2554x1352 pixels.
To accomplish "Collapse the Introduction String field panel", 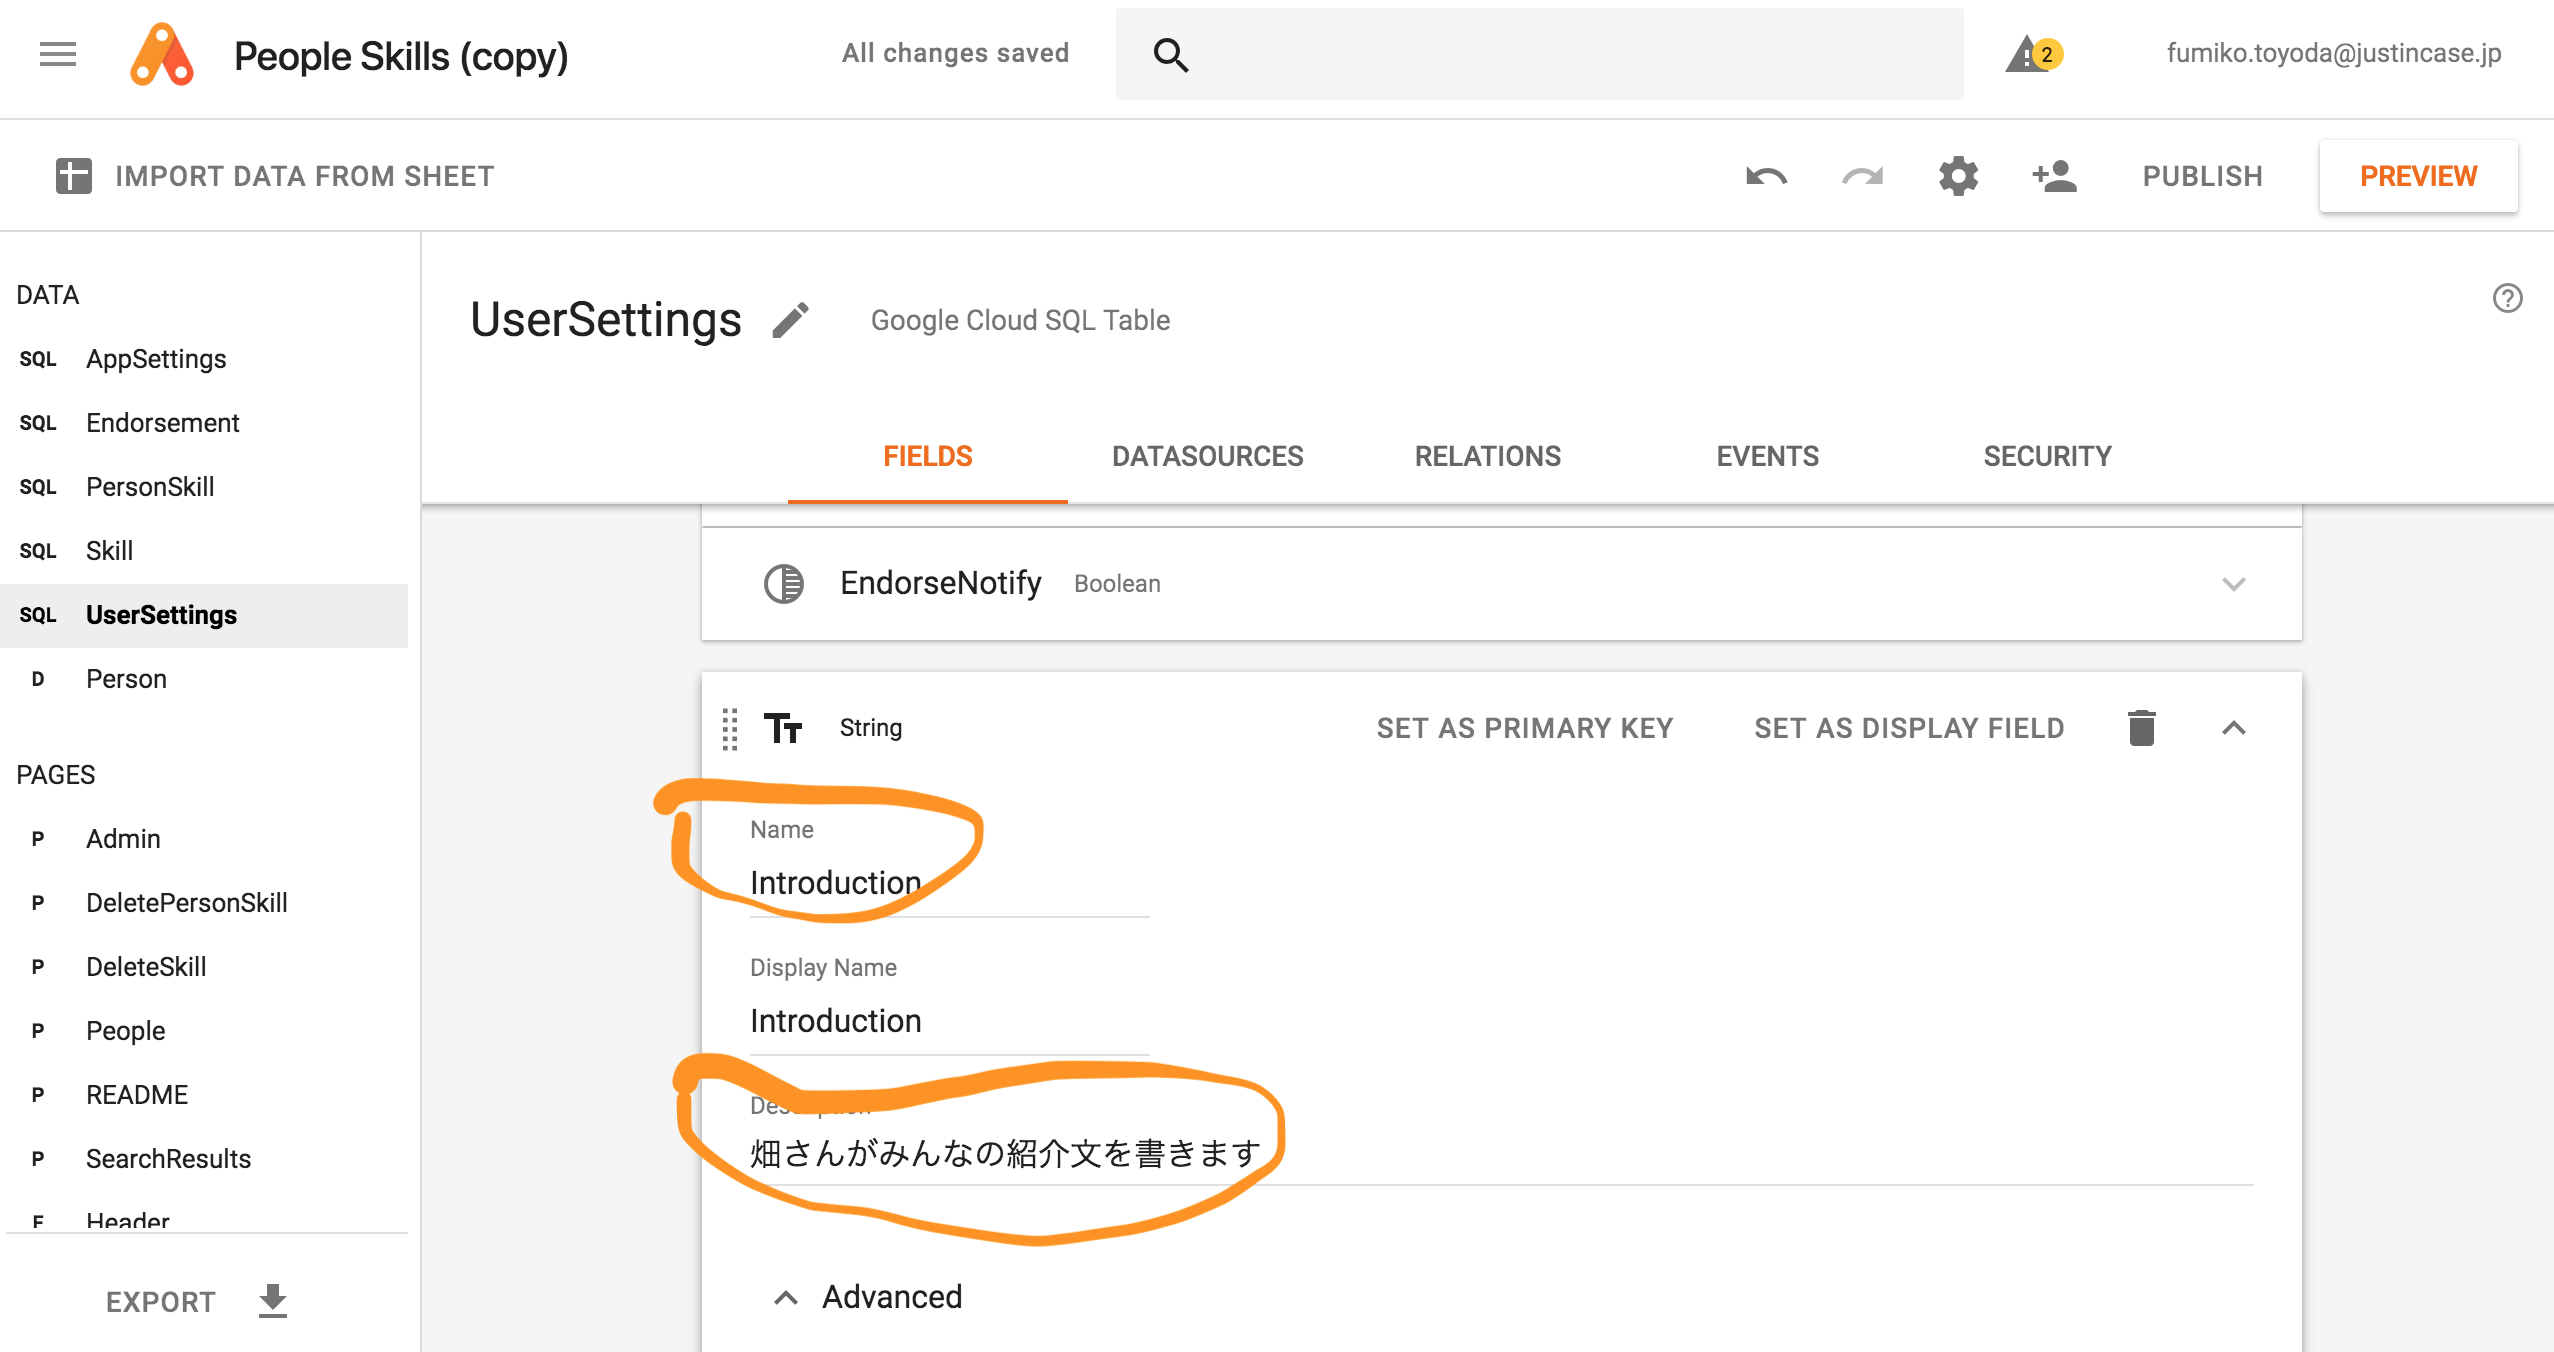I will (2233, 728).
